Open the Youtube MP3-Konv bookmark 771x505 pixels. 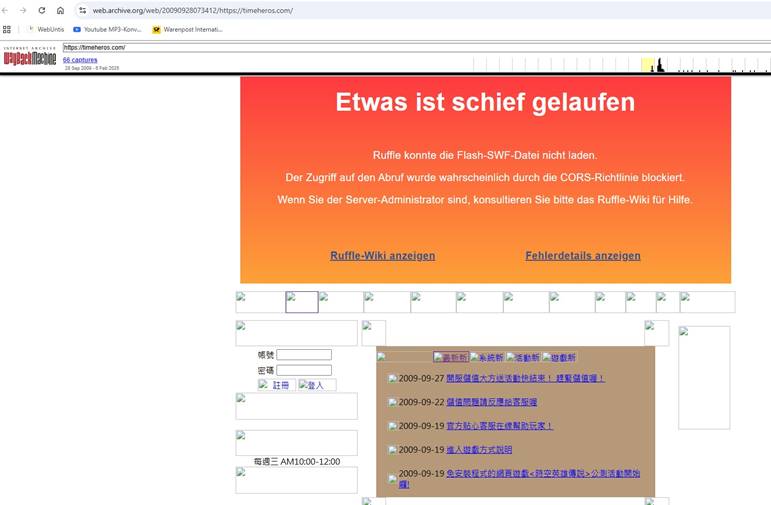pyautogui.click(x=107, y=30)
